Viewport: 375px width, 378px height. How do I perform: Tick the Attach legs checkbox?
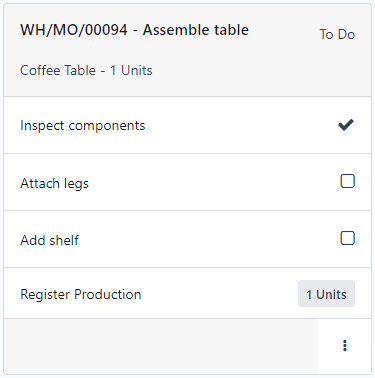click(347, 181)
